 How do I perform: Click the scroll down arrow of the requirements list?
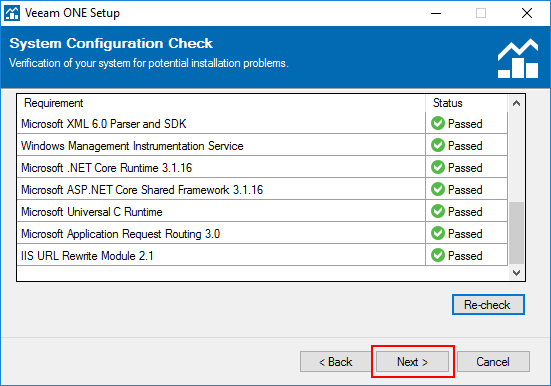tap(516, 272)
